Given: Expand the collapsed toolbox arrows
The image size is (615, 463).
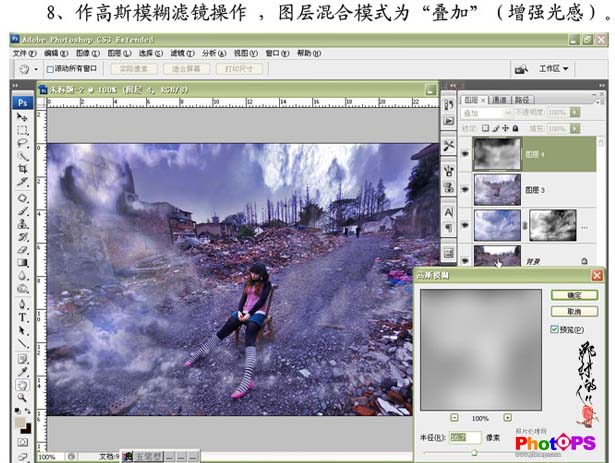Looking at the screenshot, I should pyautogui.click(x=15, y=85).
